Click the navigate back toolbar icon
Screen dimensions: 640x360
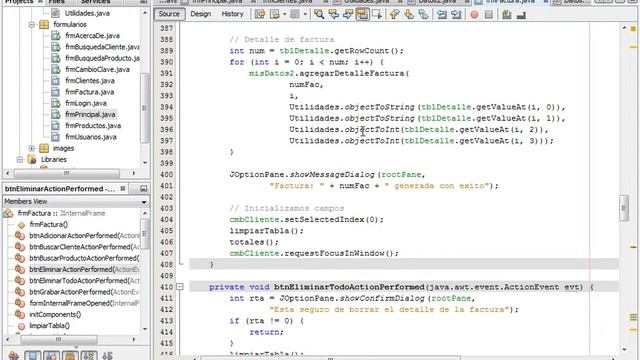tap(275, 14)
